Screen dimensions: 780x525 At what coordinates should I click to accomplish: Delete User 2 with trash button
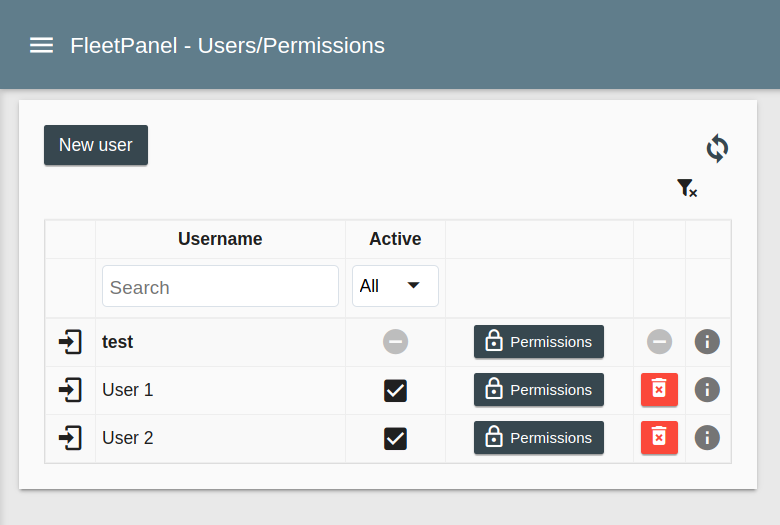659,438
